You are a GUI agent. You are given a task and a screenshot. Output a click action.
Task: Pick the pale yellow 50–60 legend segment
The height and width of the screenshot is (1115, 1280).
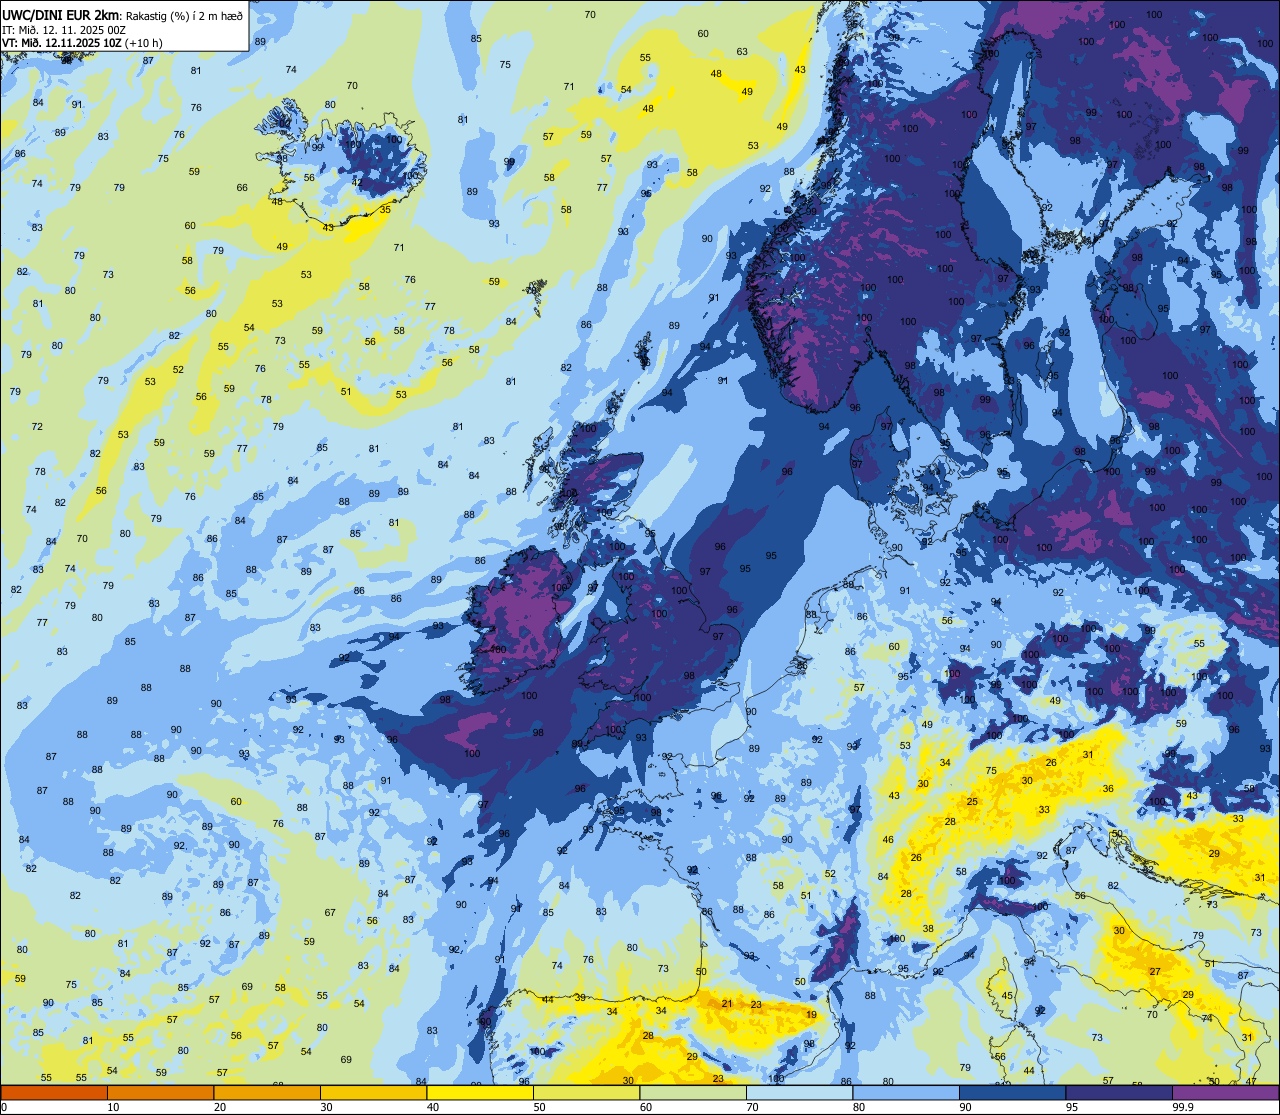pyautogui.click(x=586, y=1092)
